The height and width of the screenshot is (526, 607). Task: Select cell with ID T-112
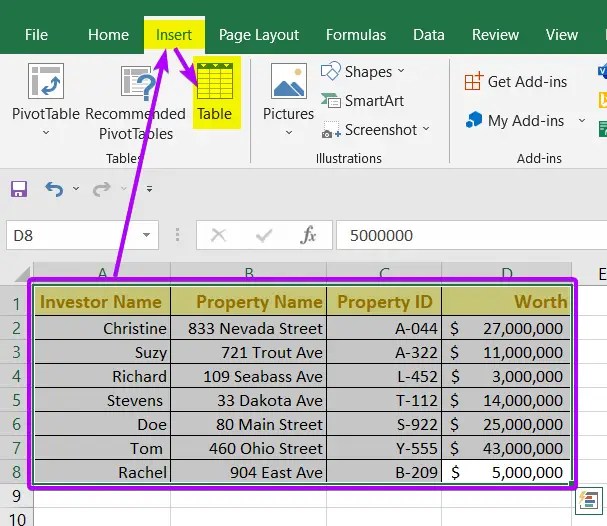point(384,400)
